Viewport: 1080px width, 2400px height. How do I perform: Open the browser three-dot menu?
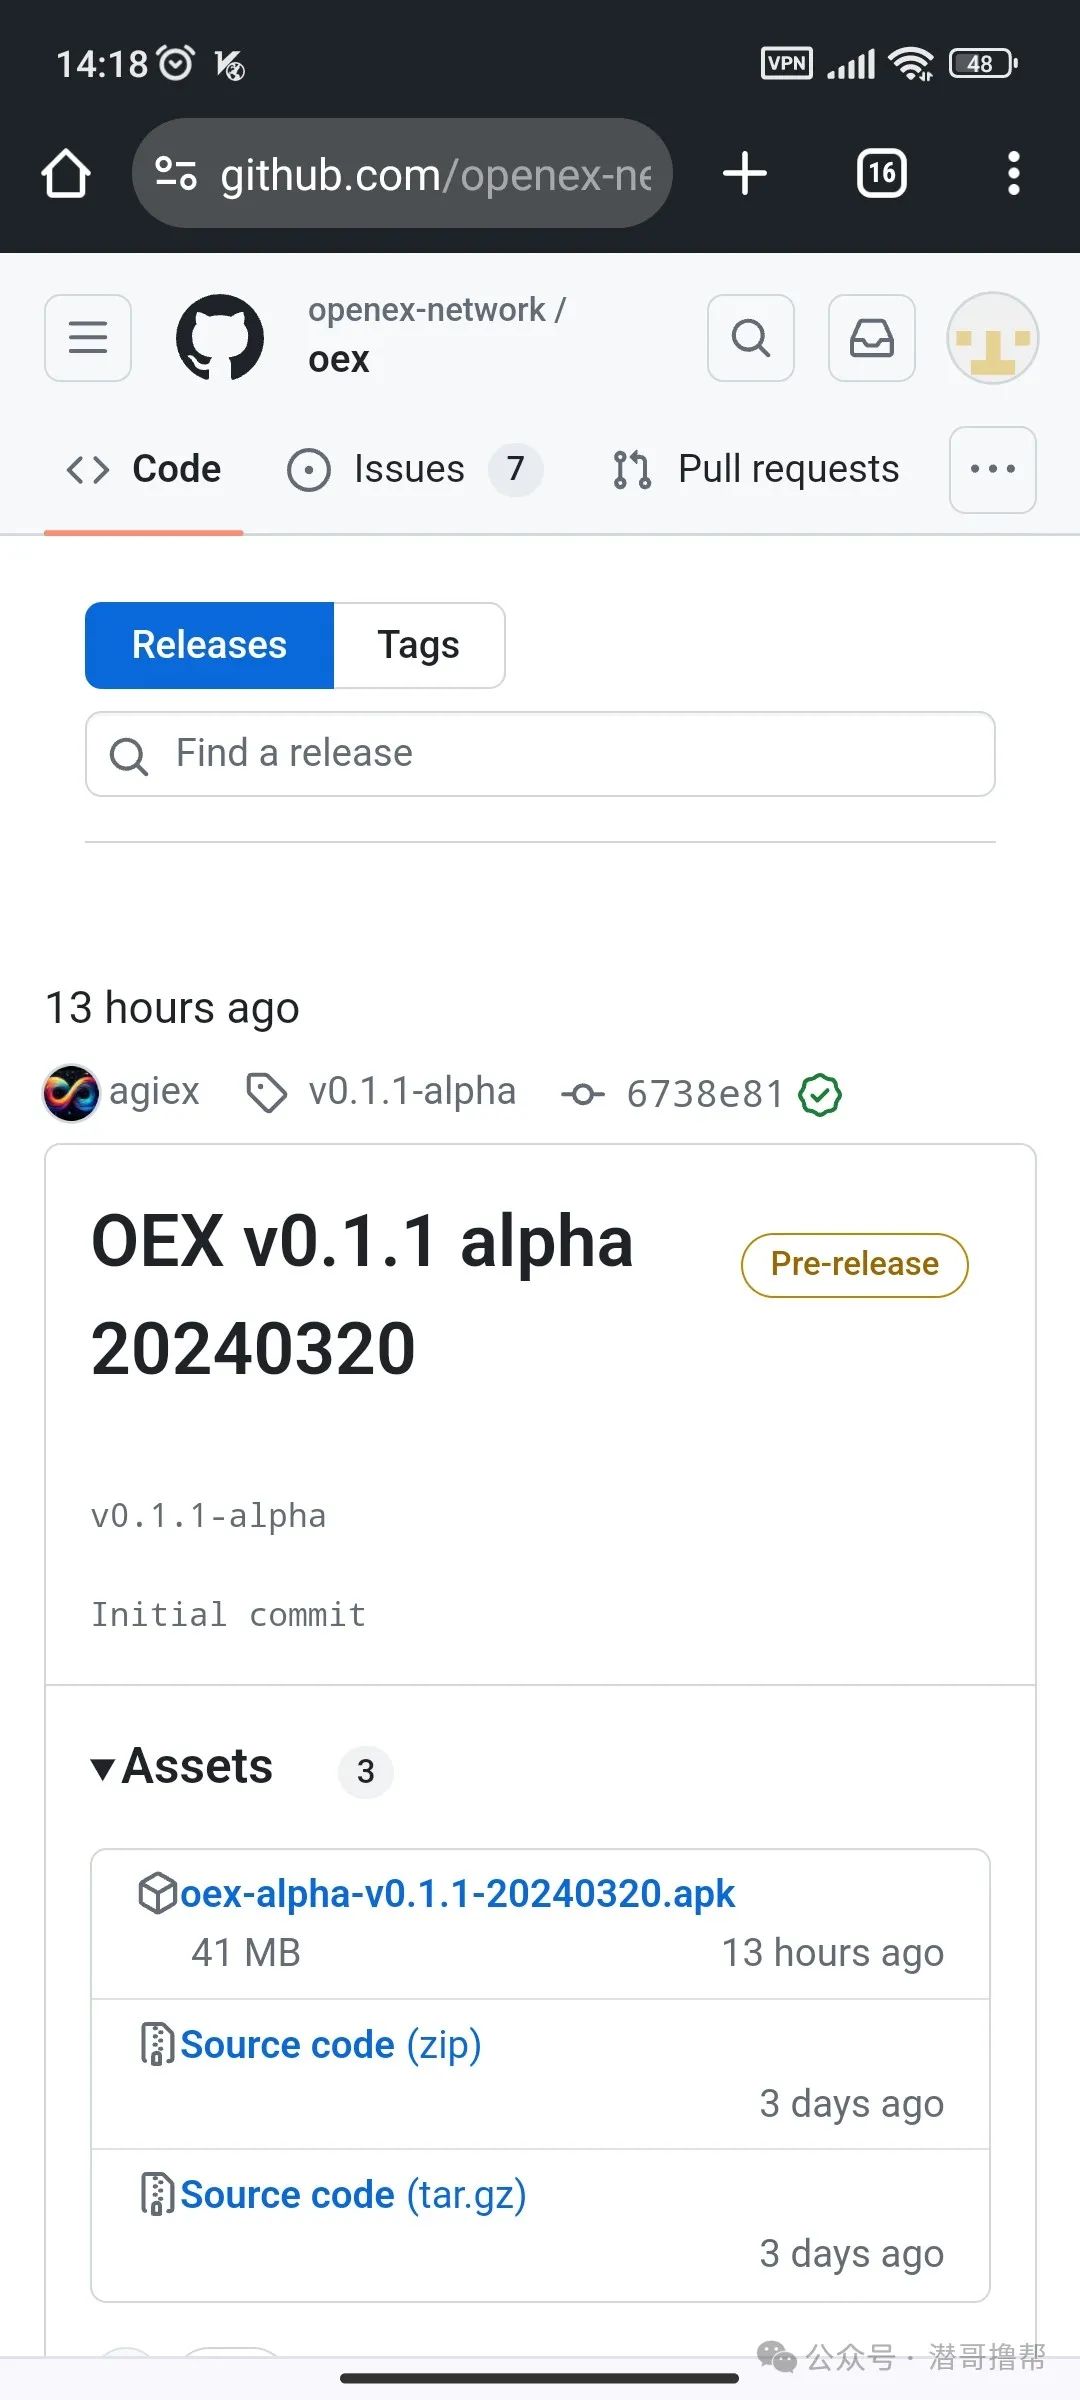[x=1013, y=173]
